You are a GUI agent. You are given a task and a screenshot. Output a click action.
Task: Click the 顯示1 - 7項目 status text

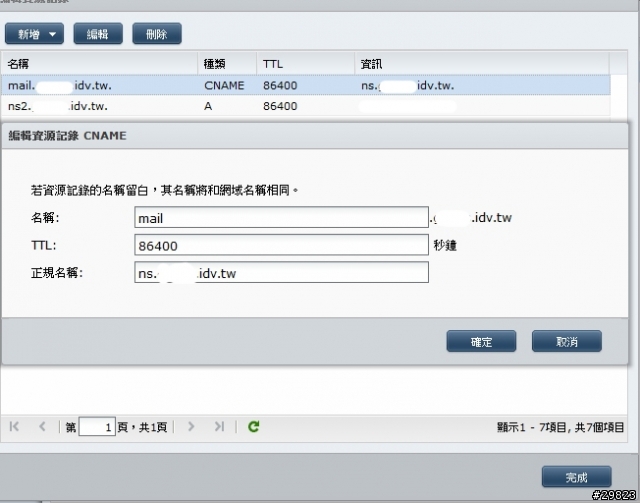coord(560,427)
